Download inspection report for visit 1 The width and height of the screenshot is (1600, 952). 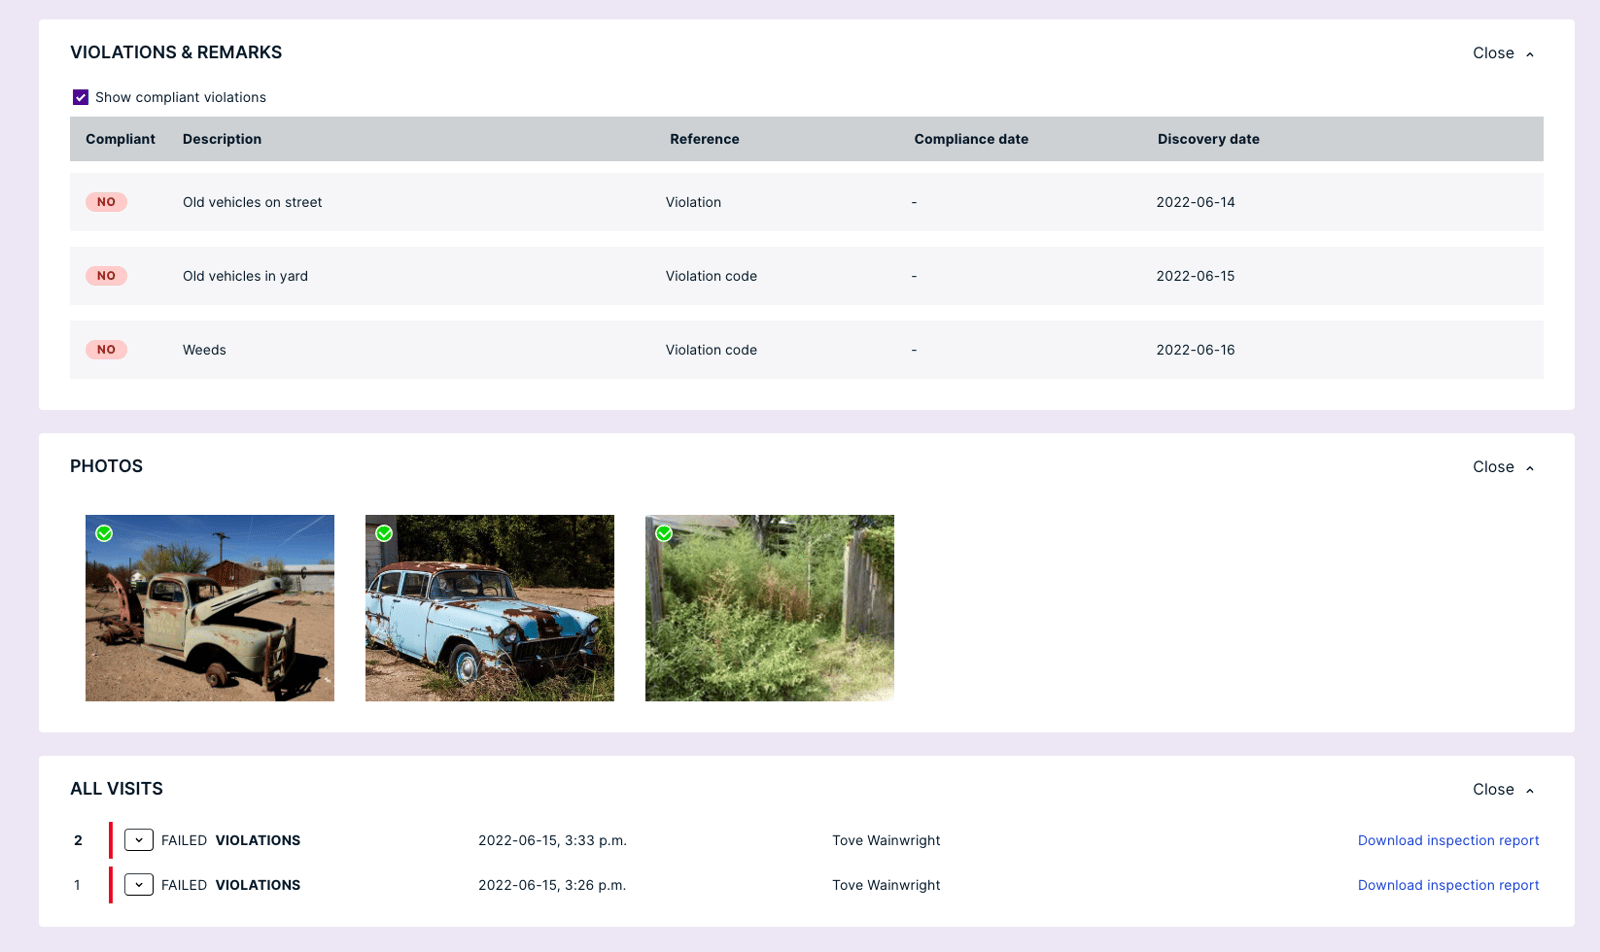1447,885
